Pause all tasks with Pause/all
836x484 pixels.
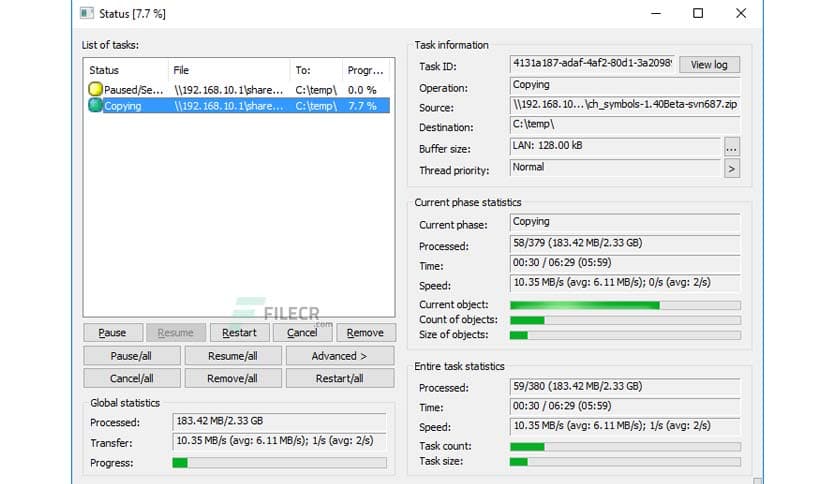point(132,356)
